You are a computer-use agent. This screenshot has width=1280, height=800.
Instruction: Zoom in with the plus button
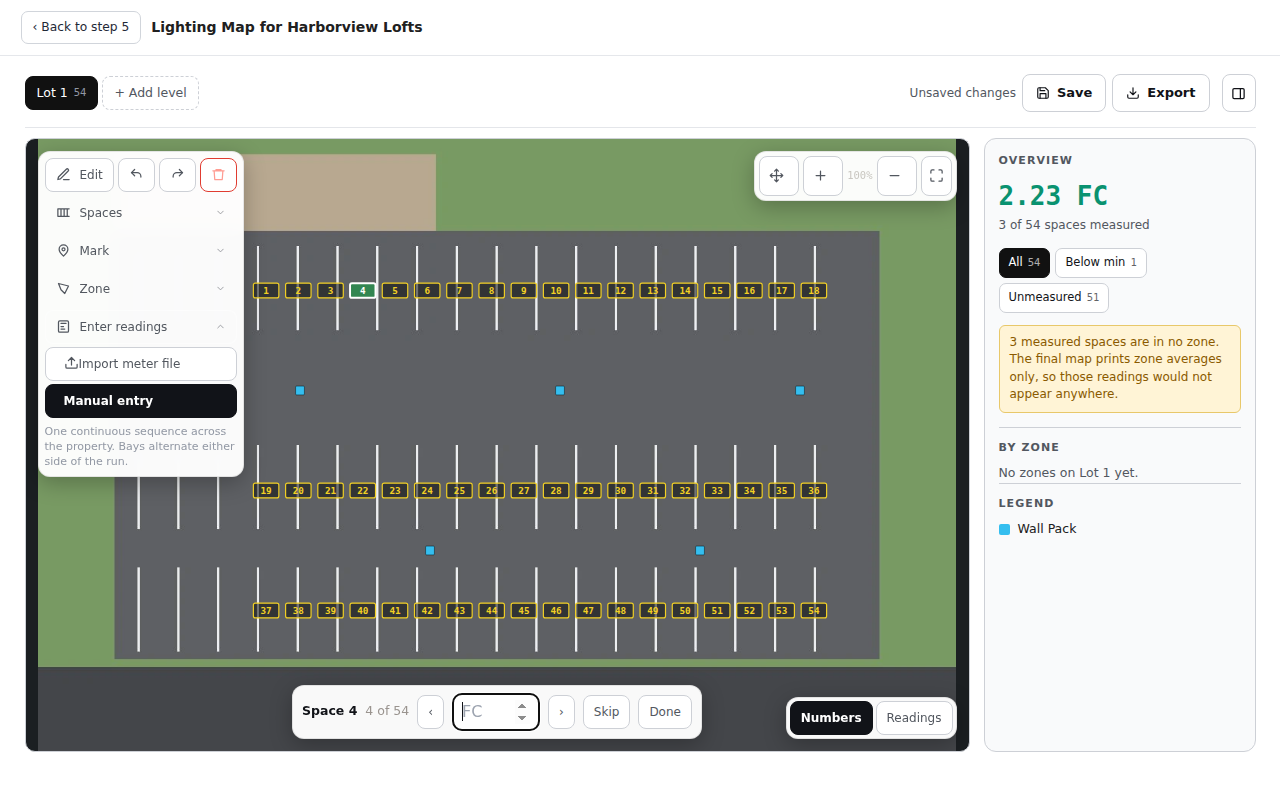821,176
